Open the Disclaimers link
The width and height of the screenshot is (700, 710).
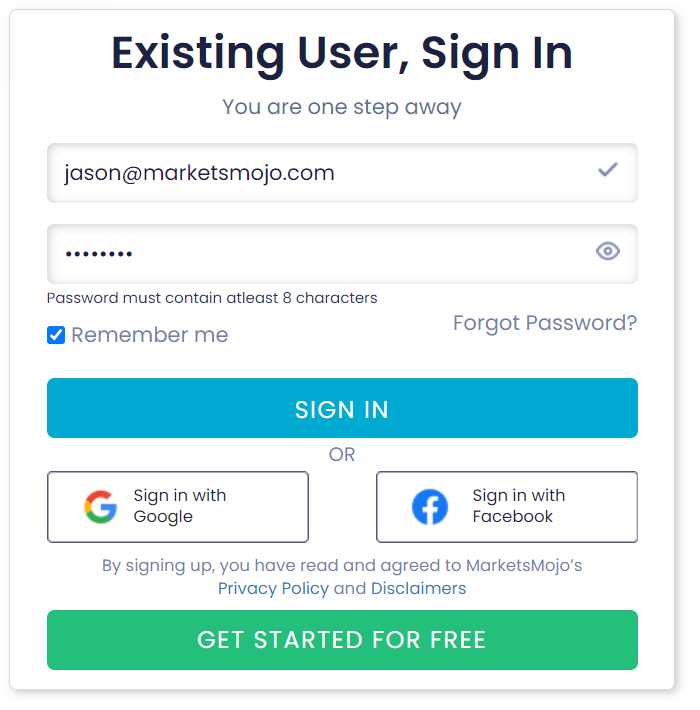[x=418, y=588]
